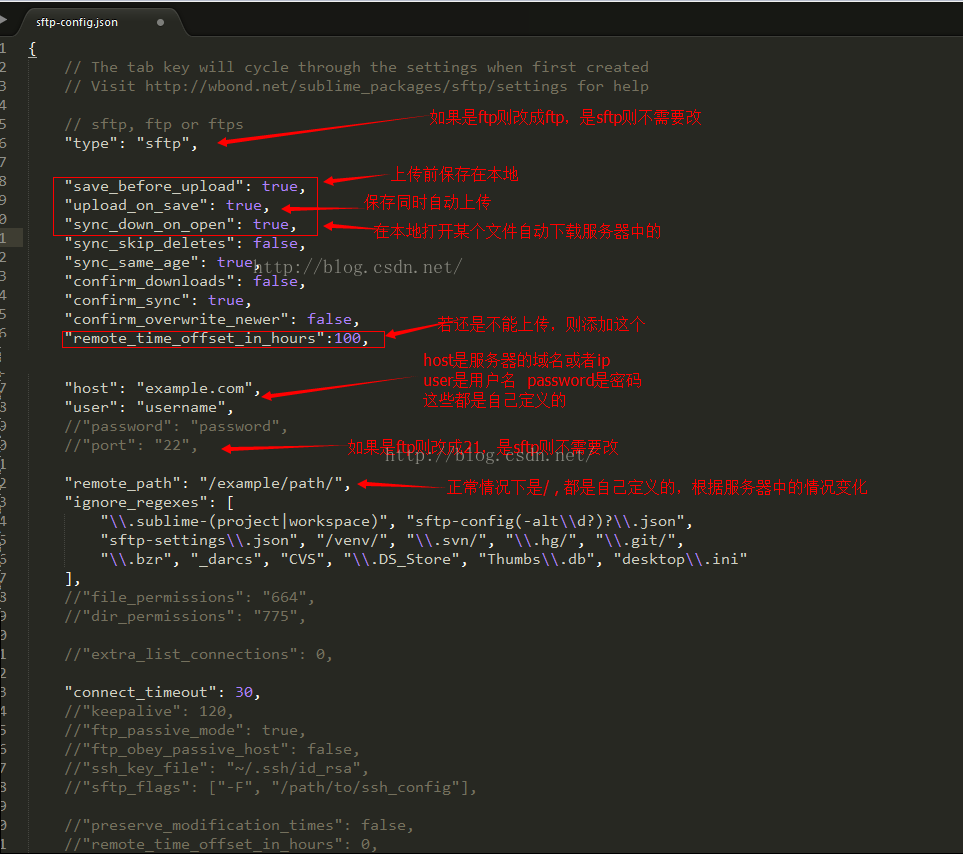Image resolution: width=963 pixels, height=854 pixels.
Task: Click the "type": "sftp" line
Action: click(x=131, y=143)
